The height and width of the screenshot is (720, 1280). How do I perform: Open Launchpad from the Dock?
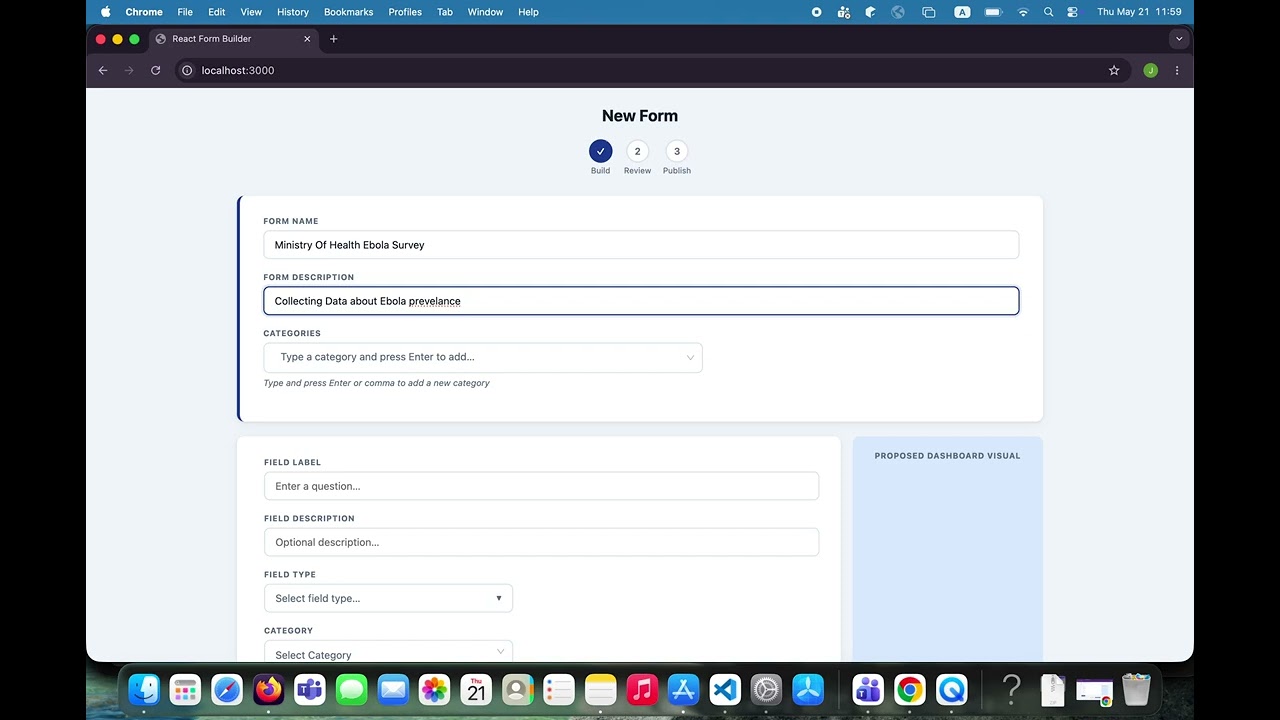[x=185, y=689]
